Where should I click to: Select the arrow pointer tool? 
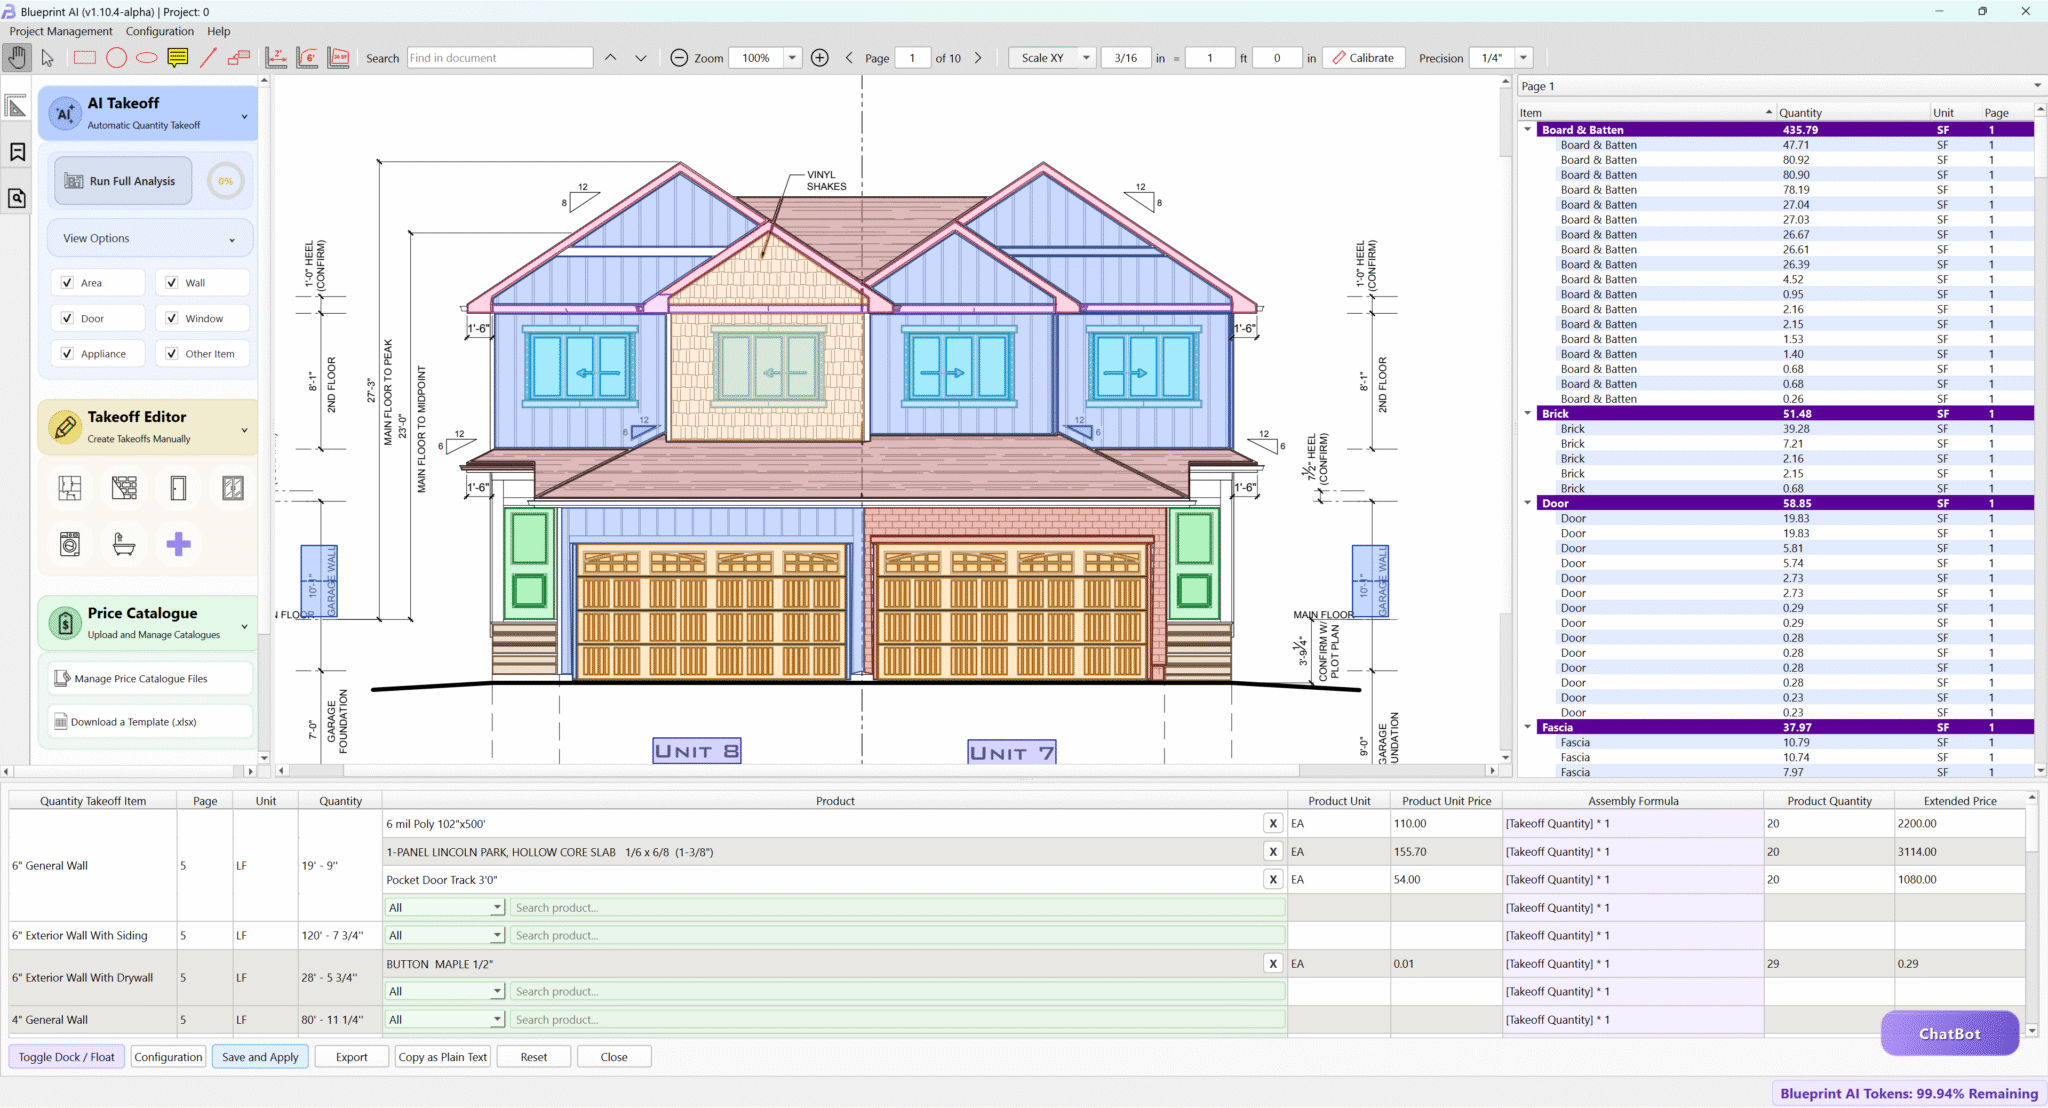[47, 58]
